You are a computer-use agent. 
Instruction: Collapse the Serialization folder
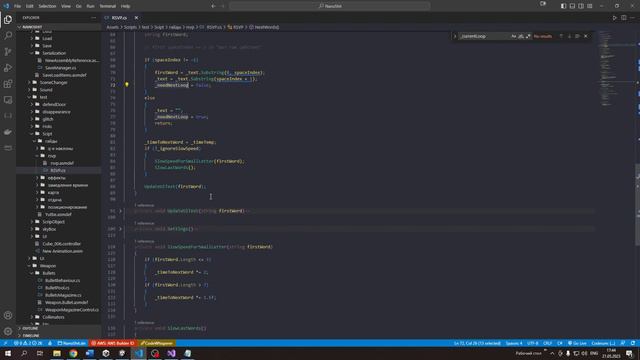coord(53,53)
